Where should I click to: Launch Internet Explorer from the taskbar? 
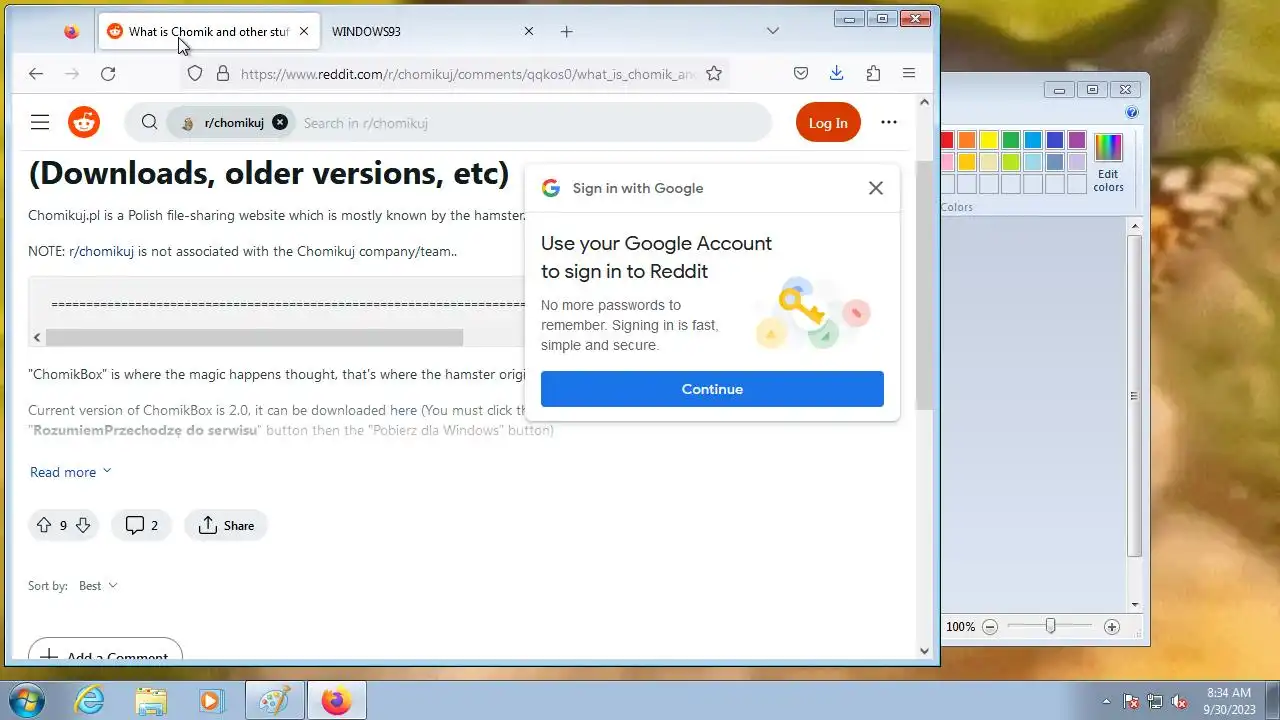[x=90, y=701]
